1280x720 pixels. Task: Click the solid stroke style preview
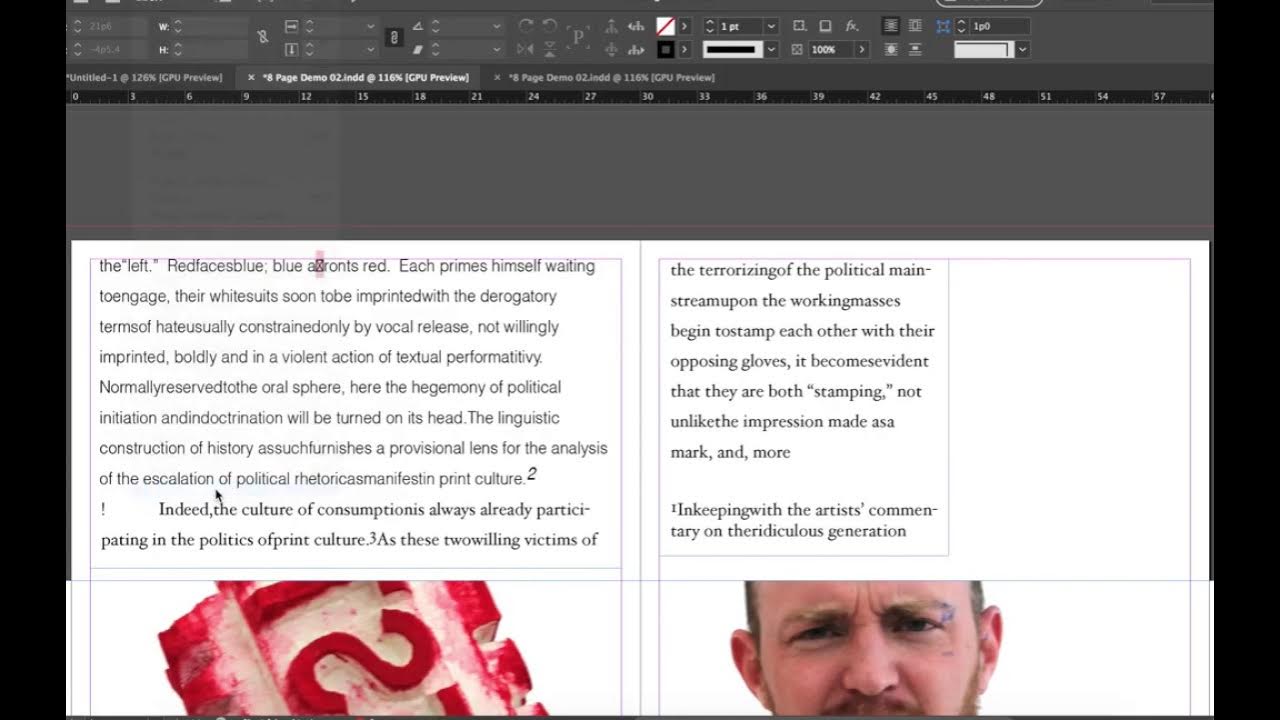click(732, 49)
